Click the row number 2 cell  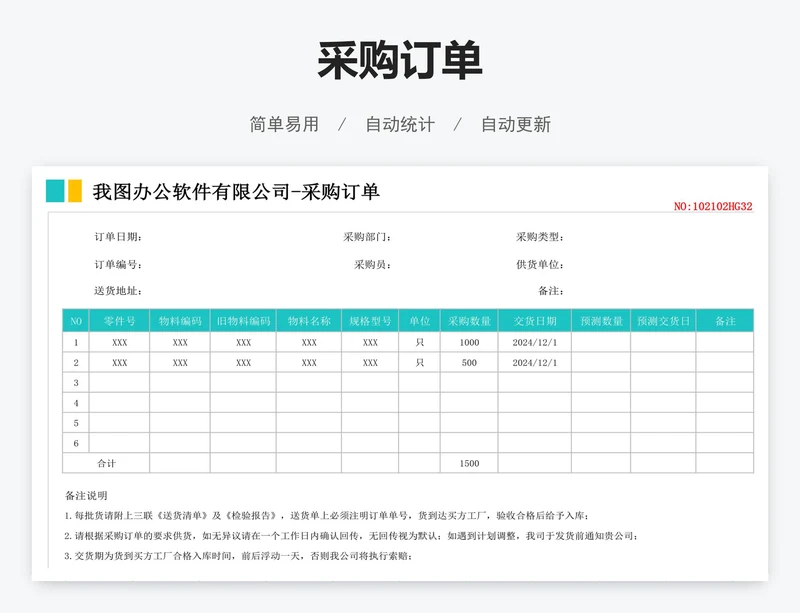76,362
